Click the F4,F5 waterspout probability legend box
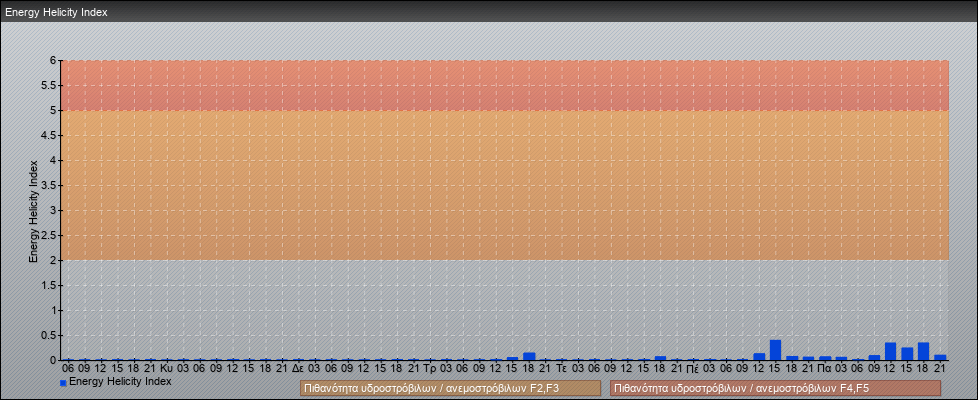The width and height of the screenshot is (978, 400). (x=775, y=388)
